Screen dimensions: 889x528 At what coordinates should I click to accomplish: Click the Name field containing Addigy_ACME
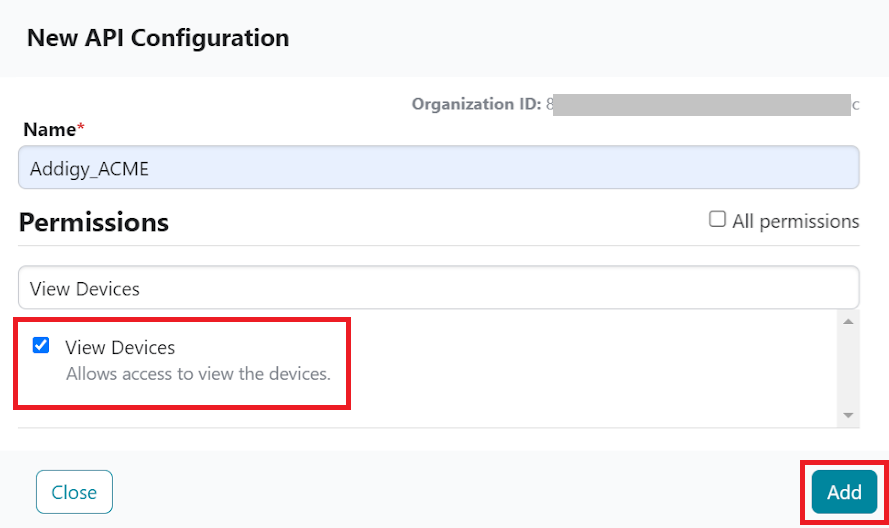[x=439, y=168]
